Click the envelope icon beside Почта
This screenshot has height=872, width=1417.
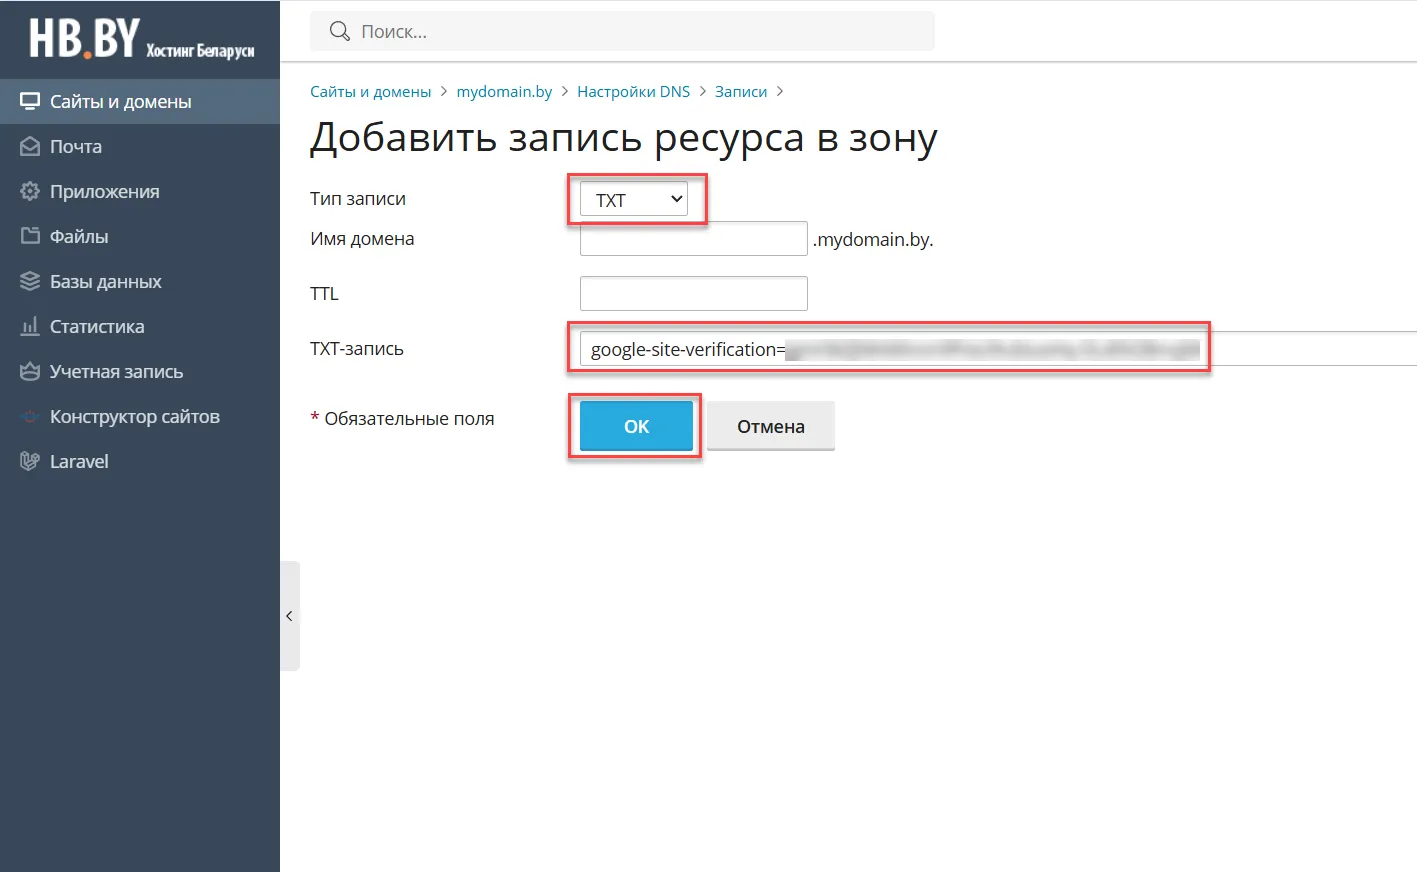[x=30, y=146]
